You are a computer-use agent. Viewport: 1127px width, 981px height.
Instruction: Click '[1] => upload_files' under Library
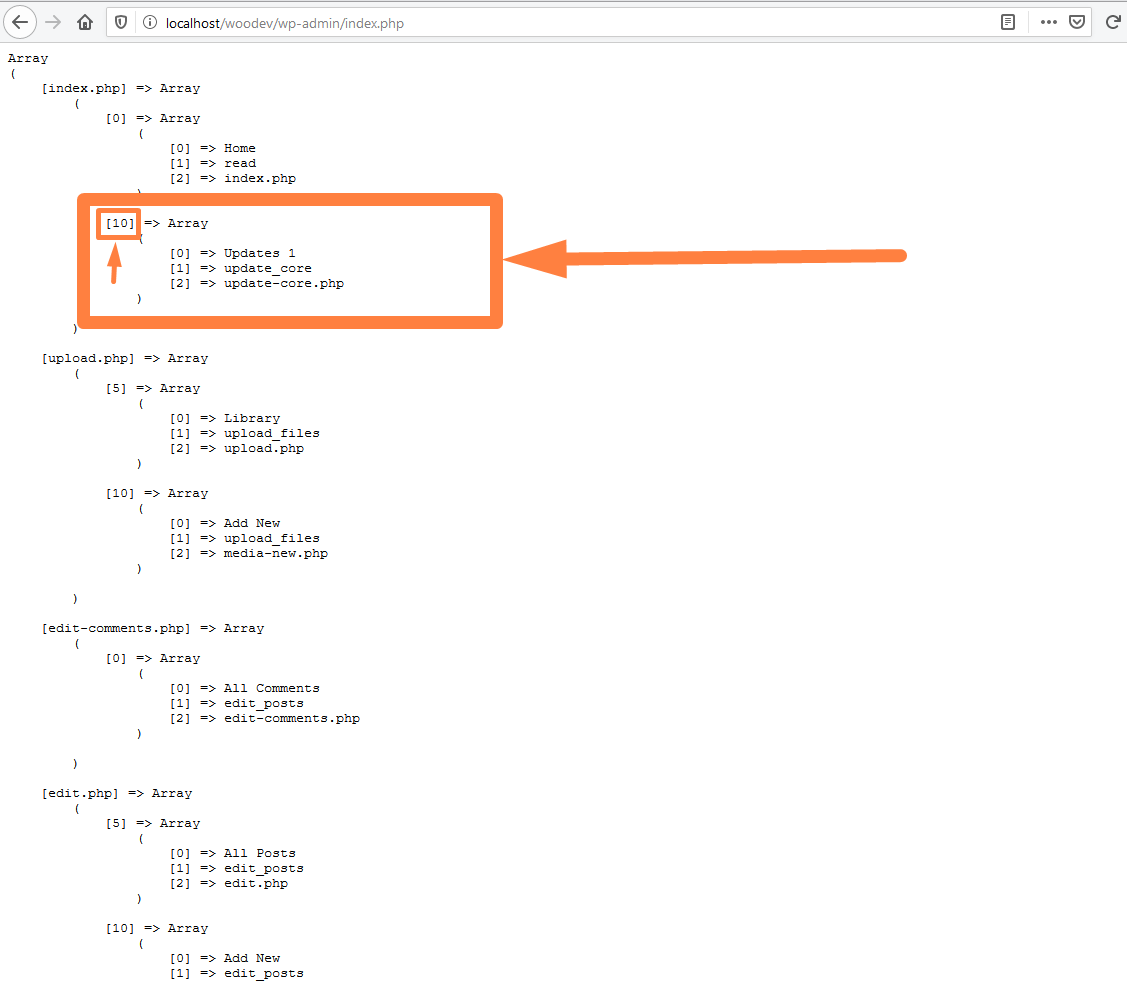coord(245,433)
